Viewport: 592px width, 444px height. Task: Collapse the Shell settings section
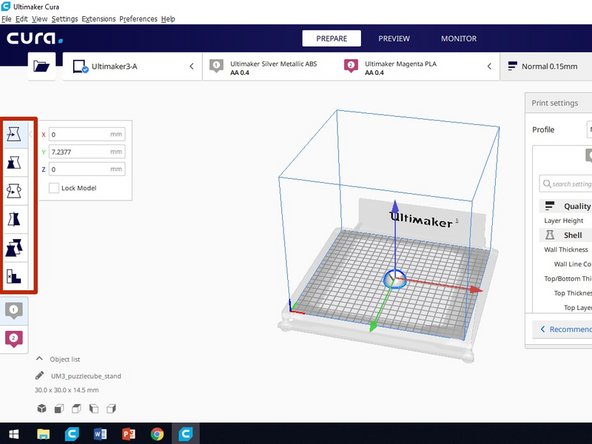click(x=566, y=235)
